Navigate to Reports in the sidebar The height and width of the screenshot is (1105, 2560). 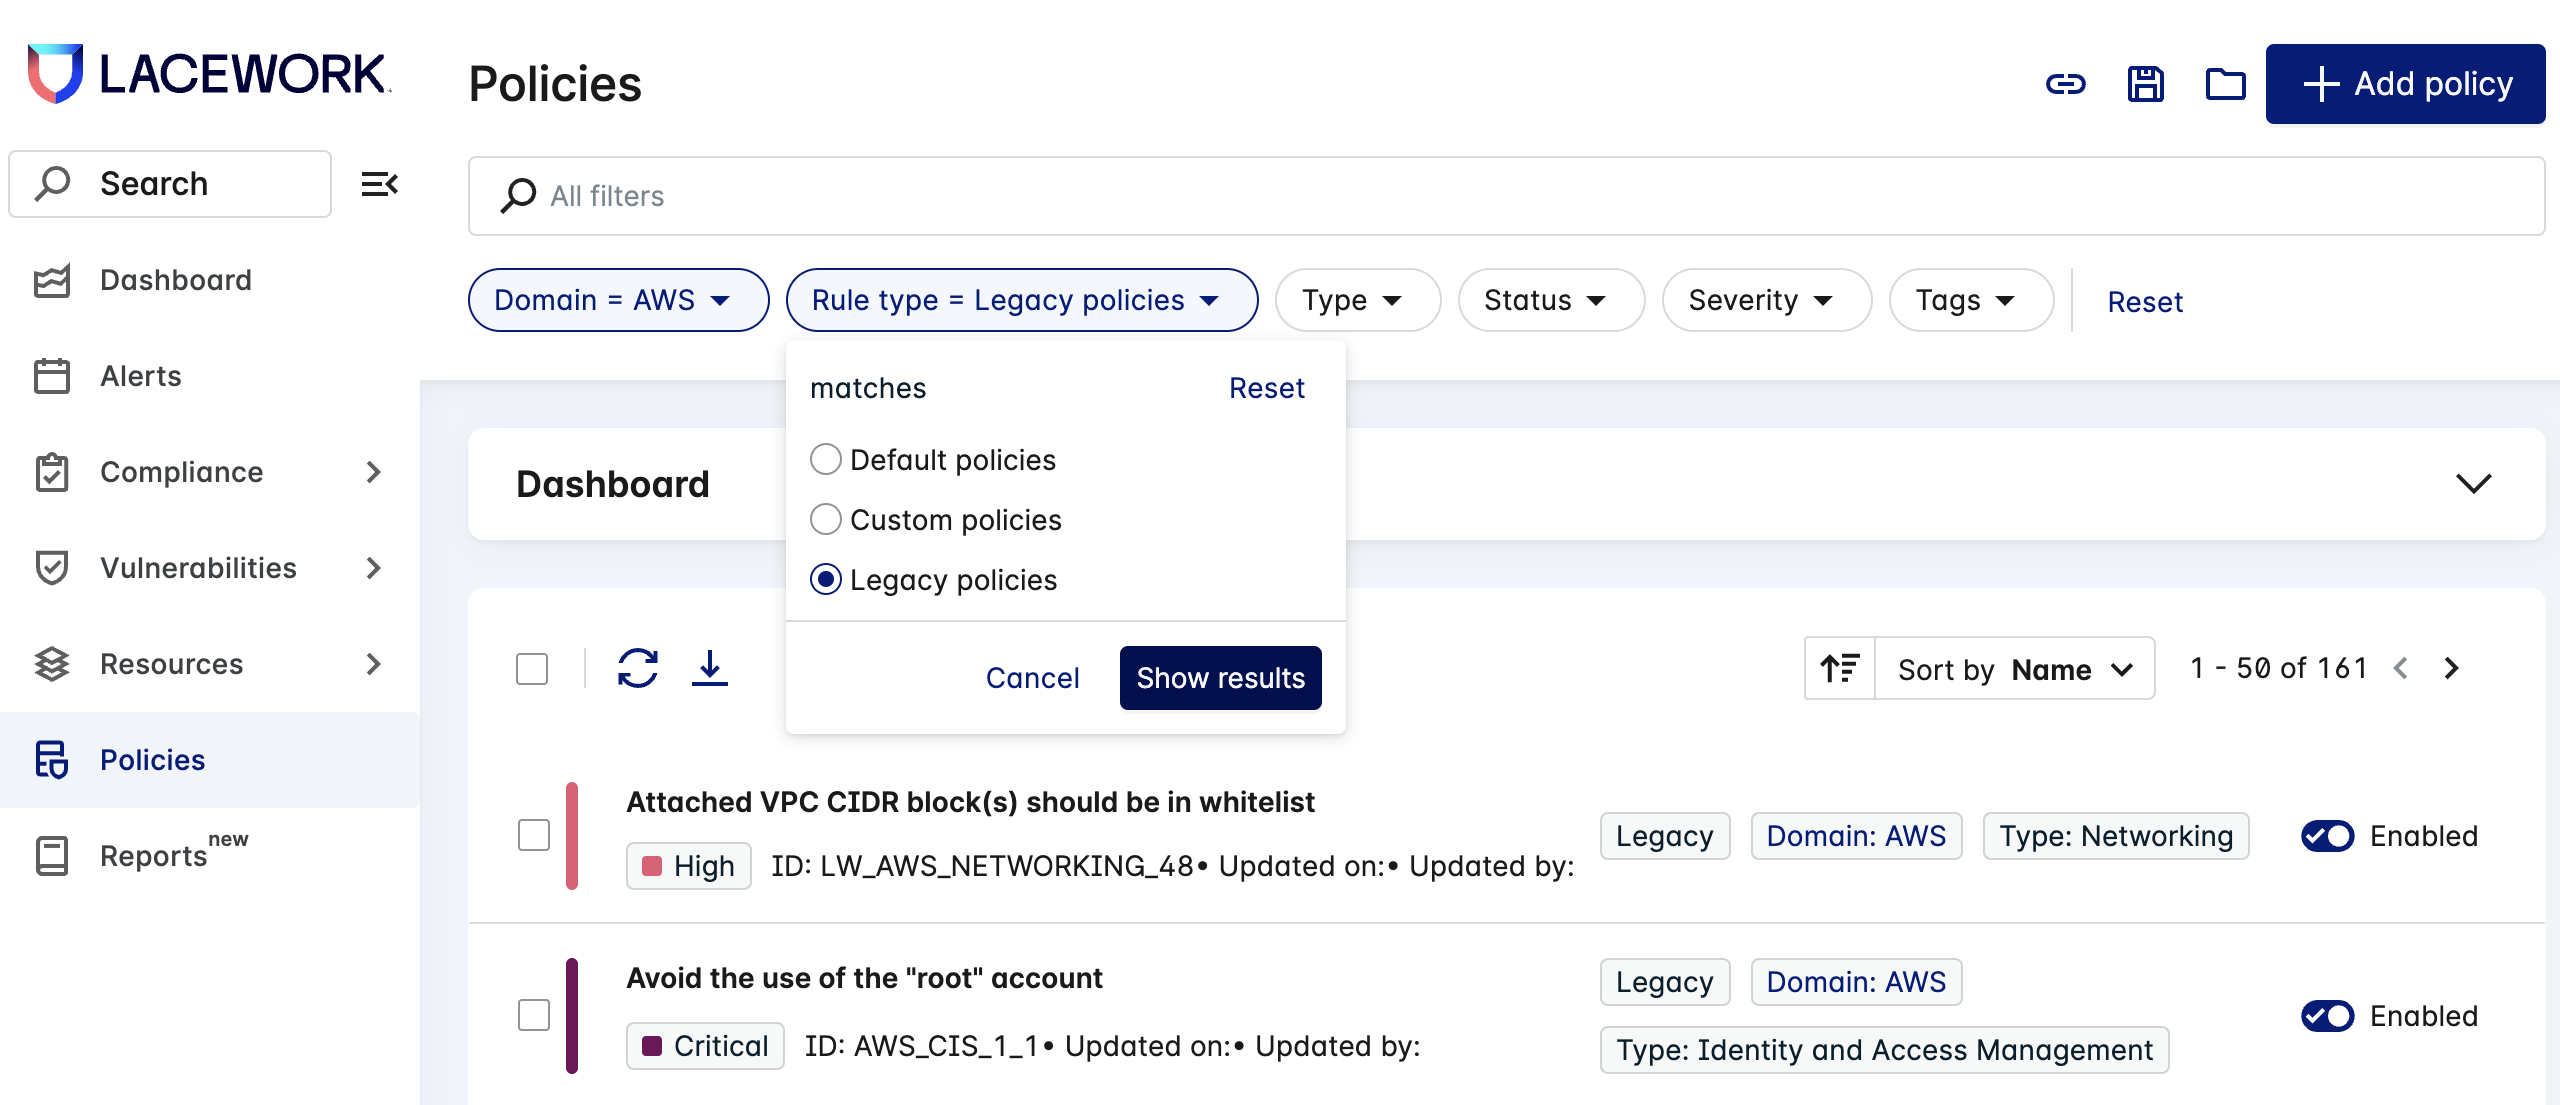[x=153, y=853]
